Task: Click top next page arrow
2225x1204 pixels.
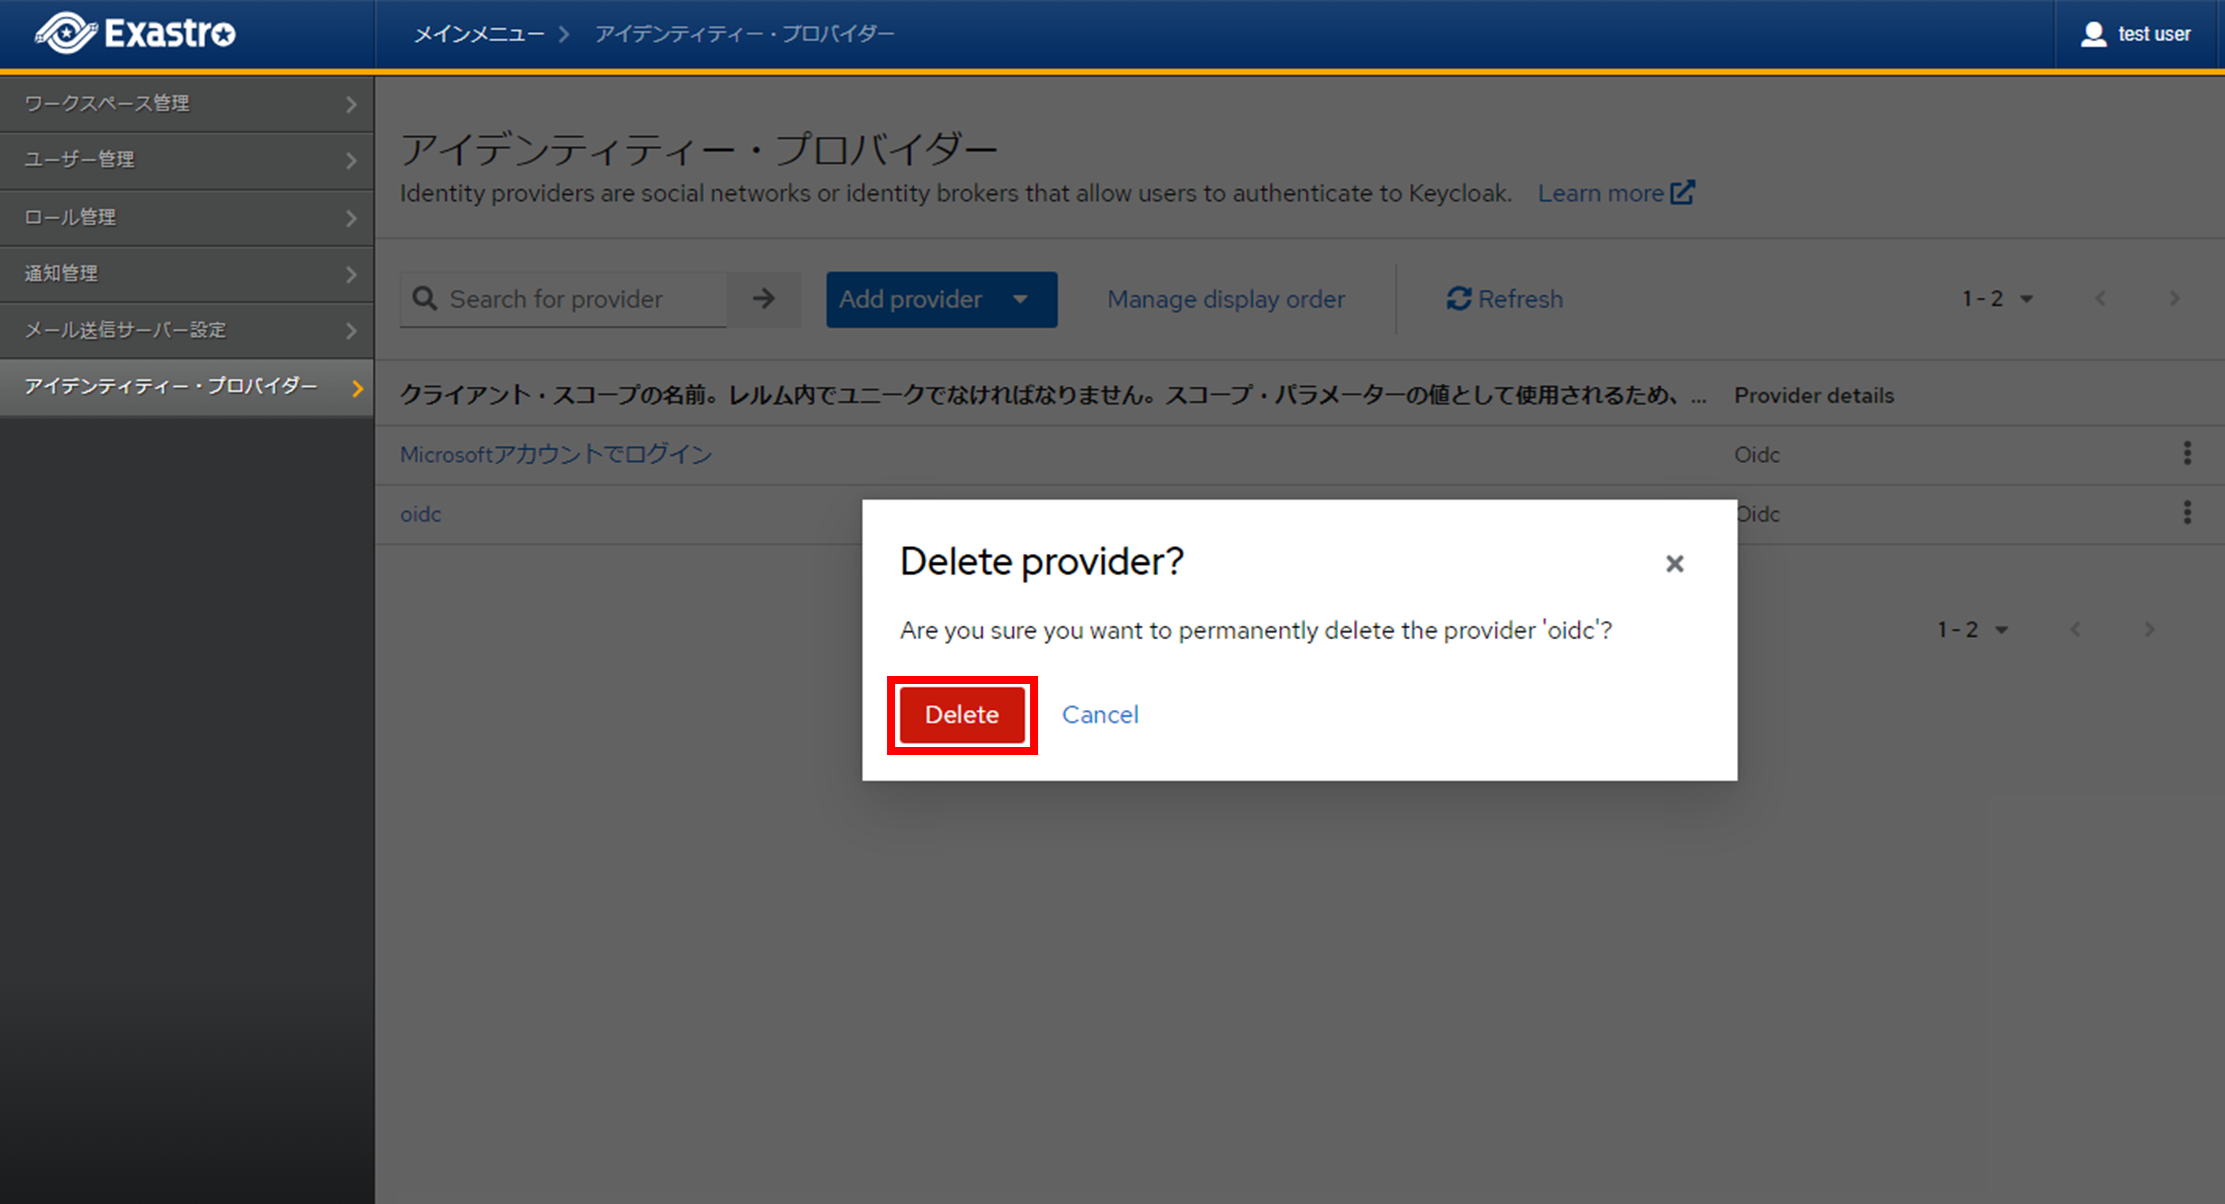Action: click(2174, 299)
